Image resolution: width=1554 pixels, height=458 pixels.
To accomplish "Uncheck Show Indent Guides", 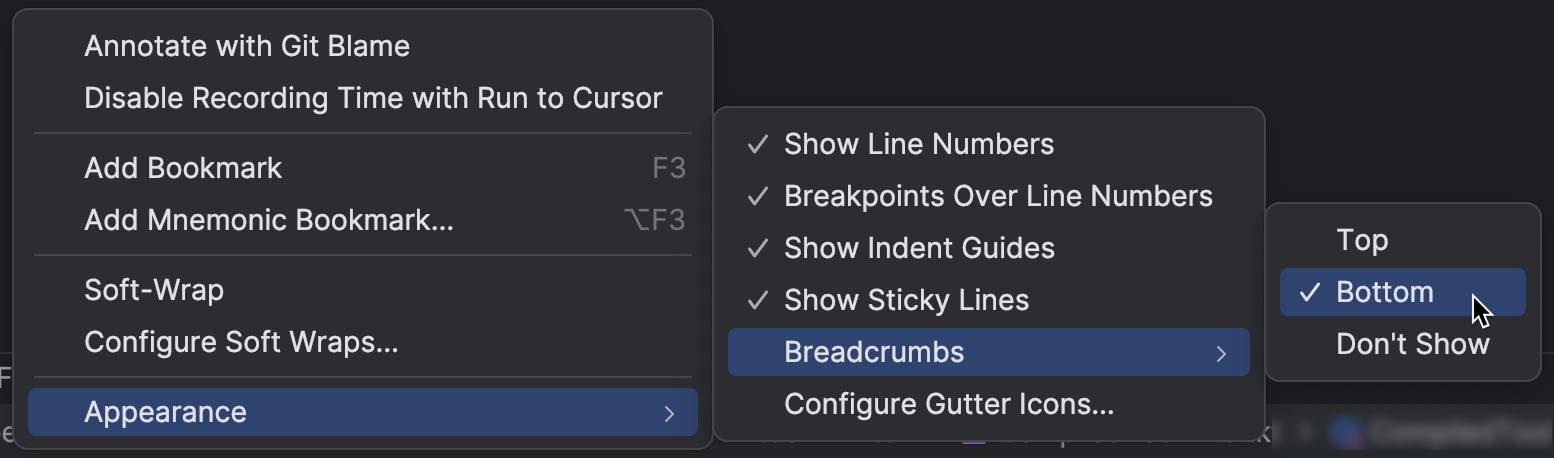I will (x=919, y=248).
